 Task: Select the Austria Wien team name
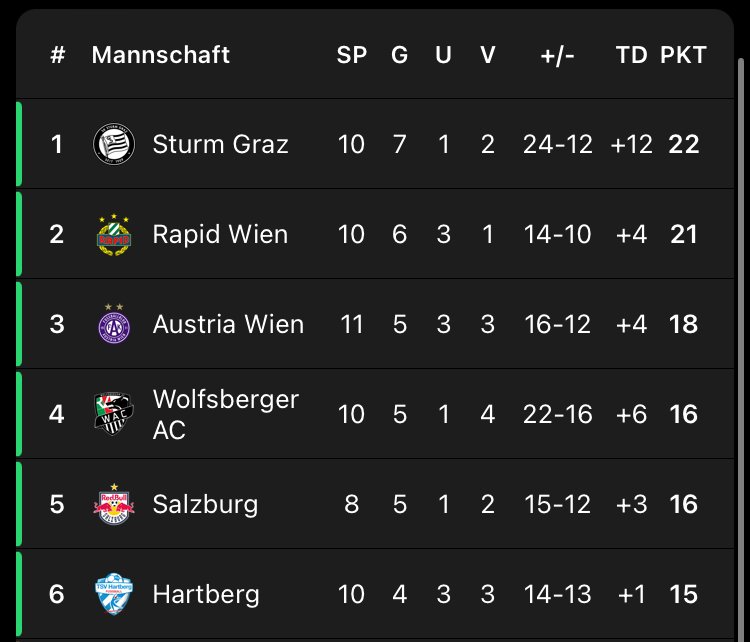pyautogui.click(x=228, y=324)
